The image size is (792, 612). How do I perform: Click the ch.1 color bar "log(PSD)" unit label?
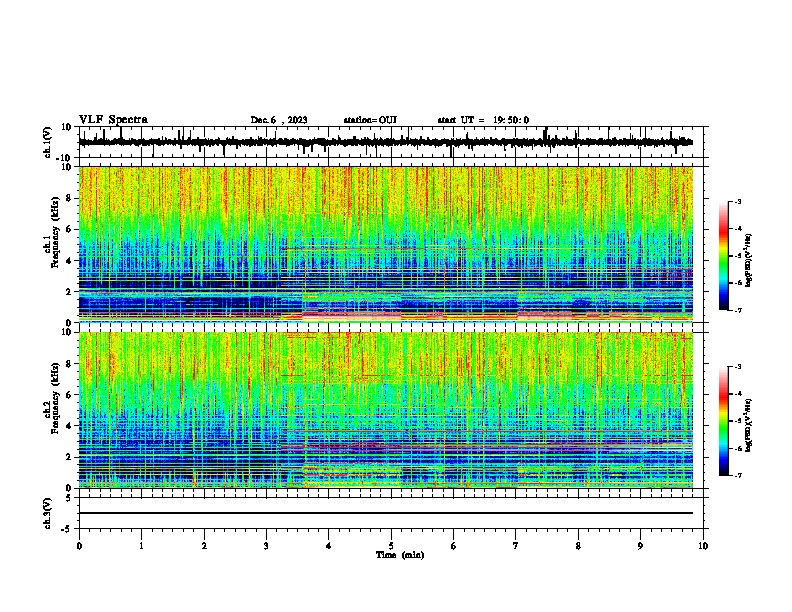(x=748, y=261)
